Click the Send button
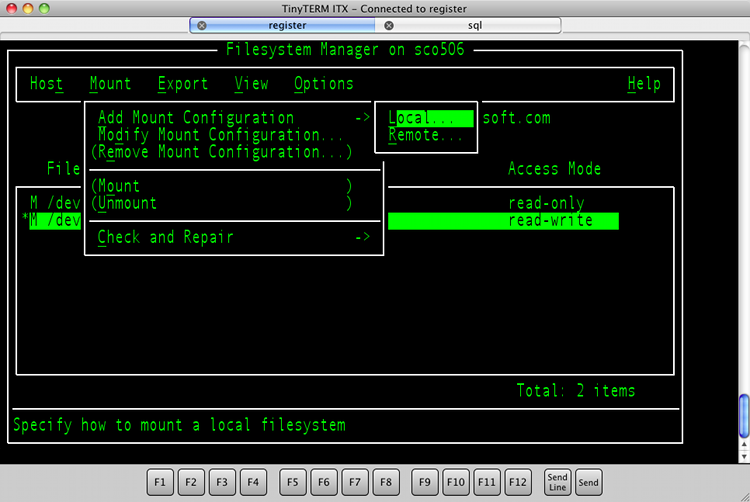The width and height of the screenshot is (750, 502). click(x=589, y=482)
